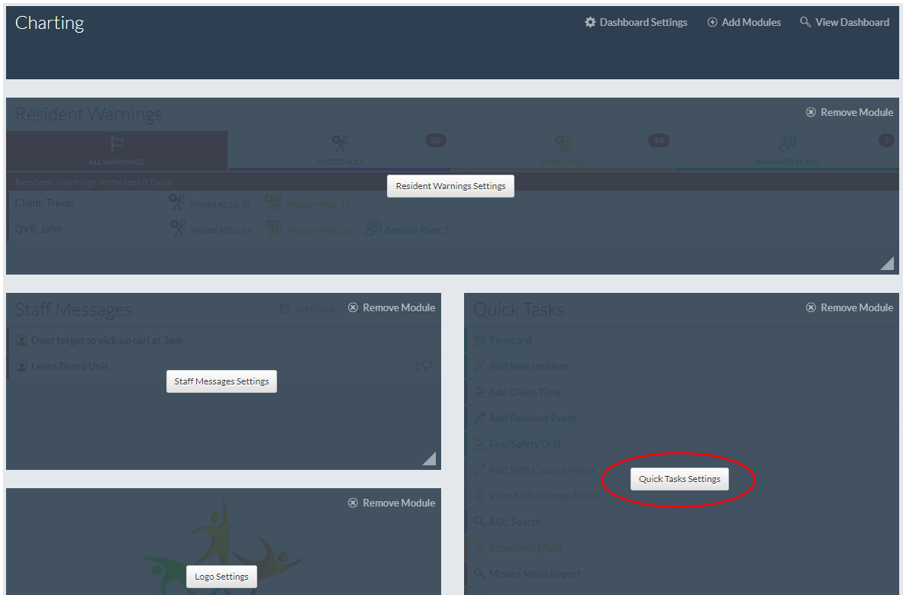Select the All Warnings tab
Image resolution: width=906 pixels, height=601 pixels.
117,150
